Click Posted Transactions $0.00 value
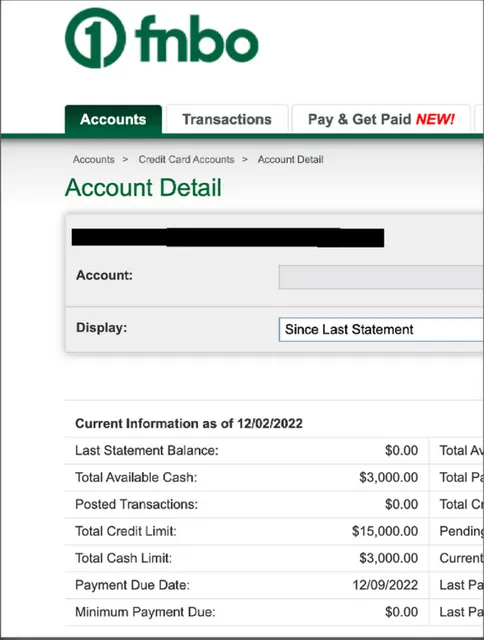This screenshot has height=640, width=484. 402,504
